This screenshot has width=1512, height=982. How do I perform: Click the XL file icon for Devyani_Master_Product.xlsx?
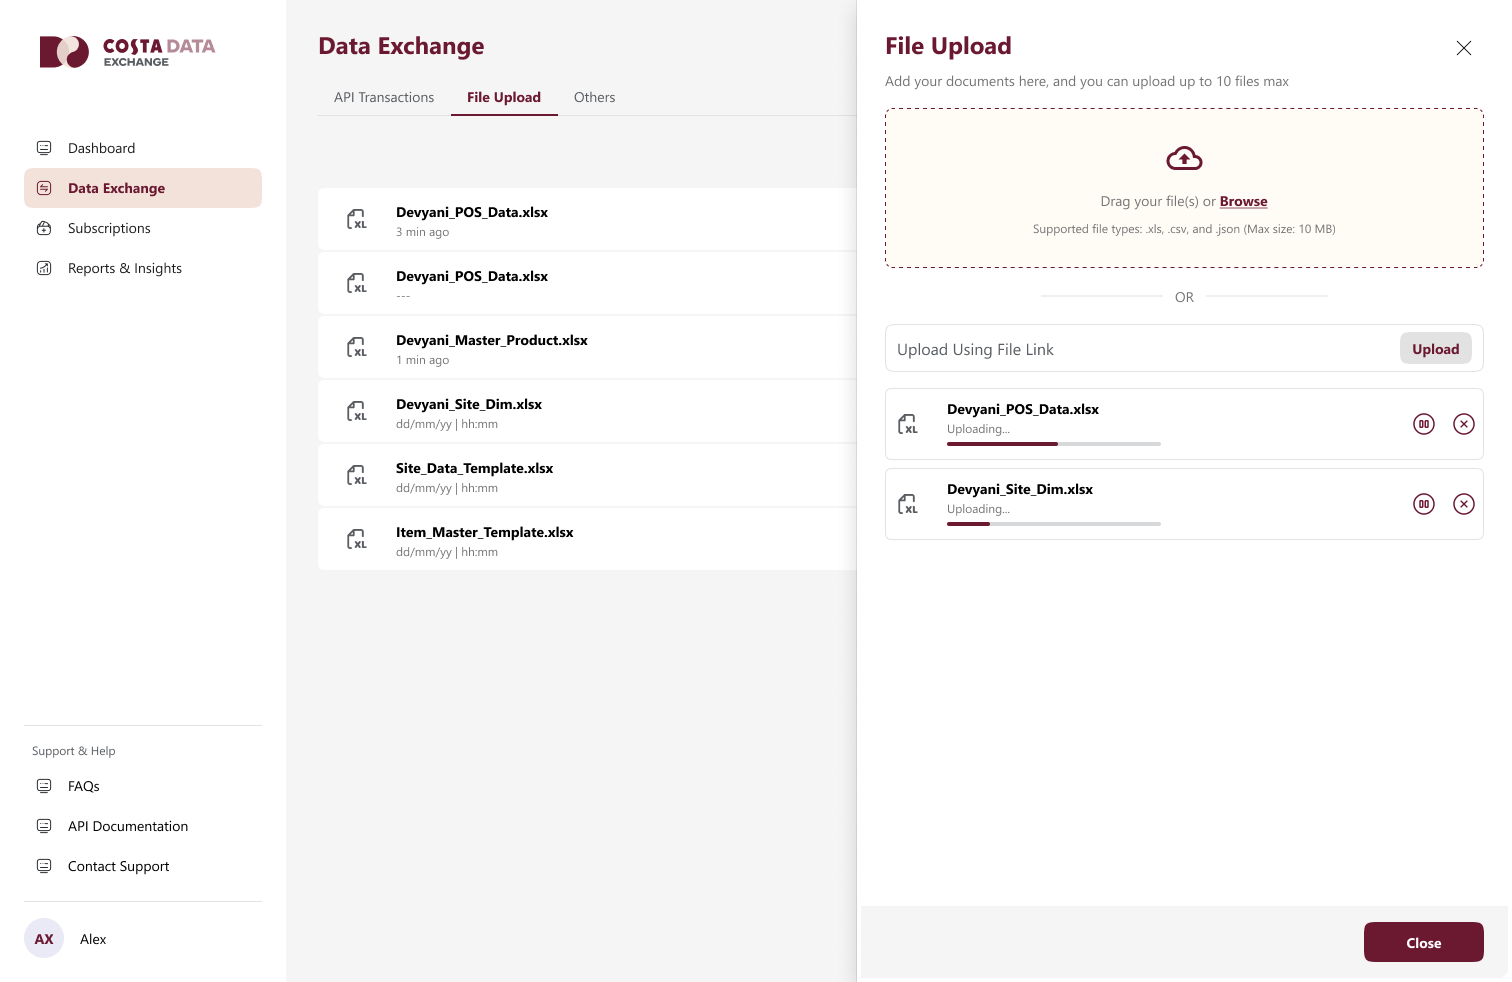[x=357, y=347]
